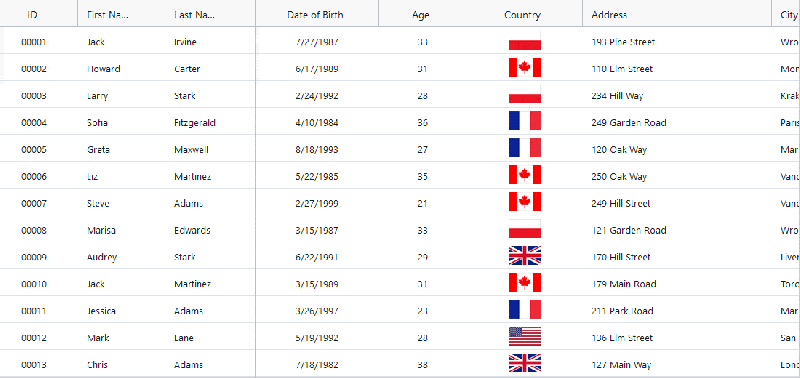The width and height of the screenshot is (800, 378).
Task: Click first name cell Larry
Action: point(97,96)
